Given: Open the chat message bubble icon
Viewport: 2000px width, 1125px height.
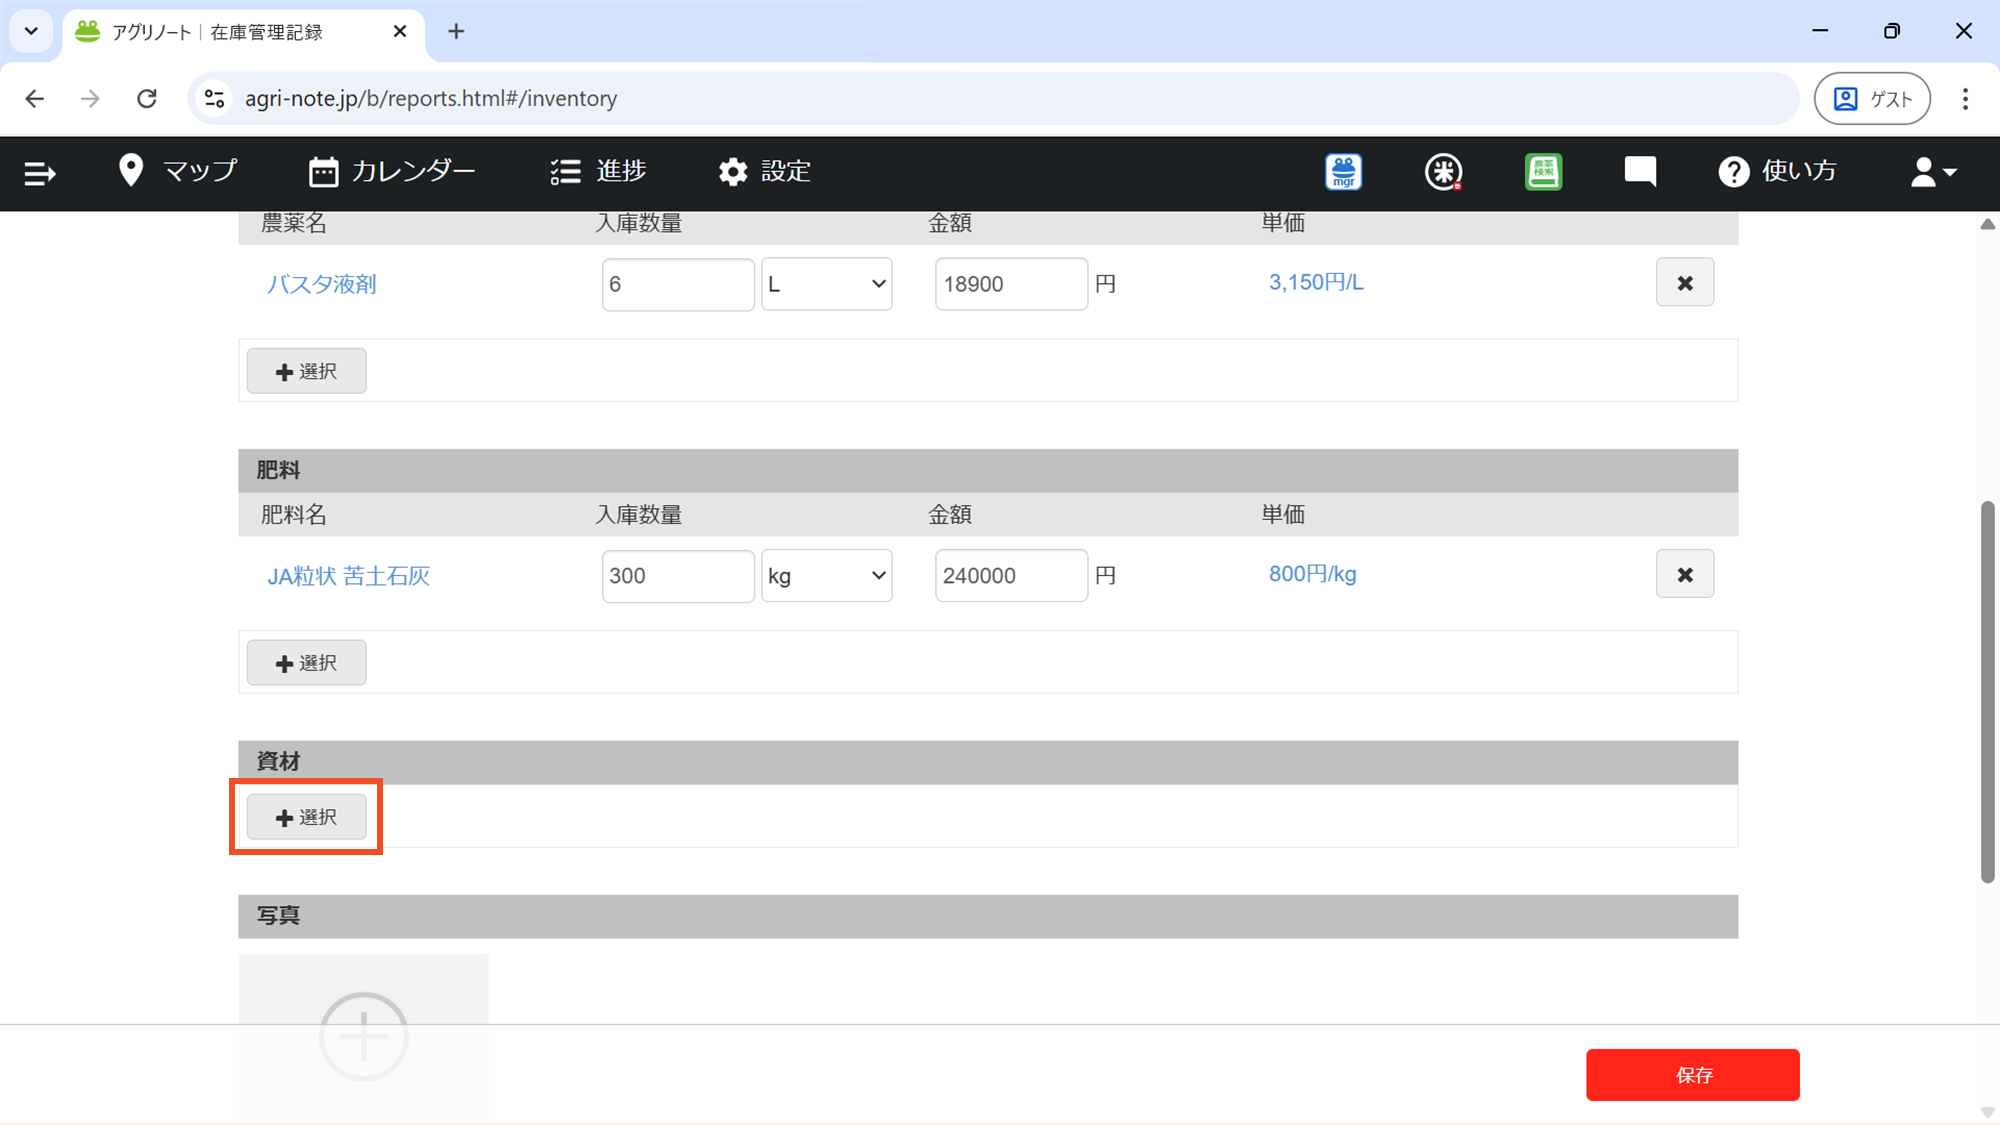Looking at the screenshot, I should coord(1640,172).
